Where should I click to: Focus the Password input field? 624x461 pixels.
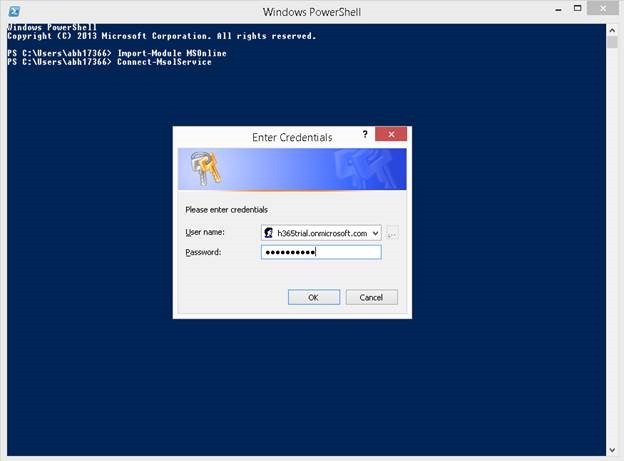tap(321, 252)
